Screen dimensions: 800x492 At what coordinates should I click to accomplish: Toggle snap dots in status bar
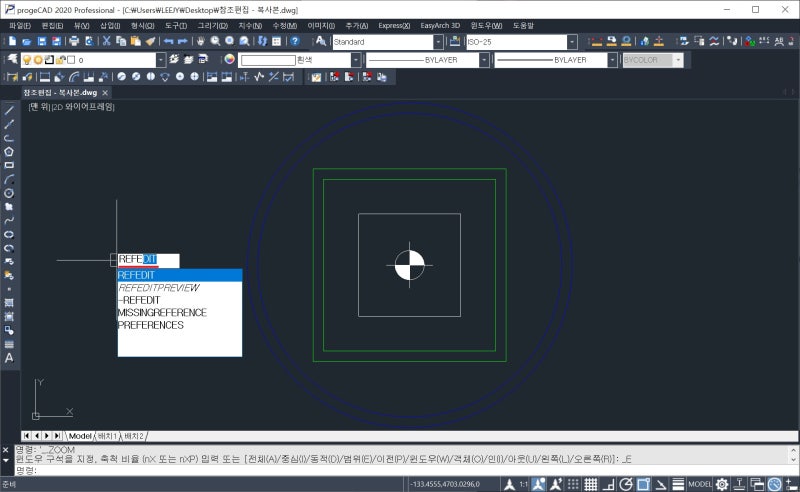pyautogui.click(x=573, y=484)
